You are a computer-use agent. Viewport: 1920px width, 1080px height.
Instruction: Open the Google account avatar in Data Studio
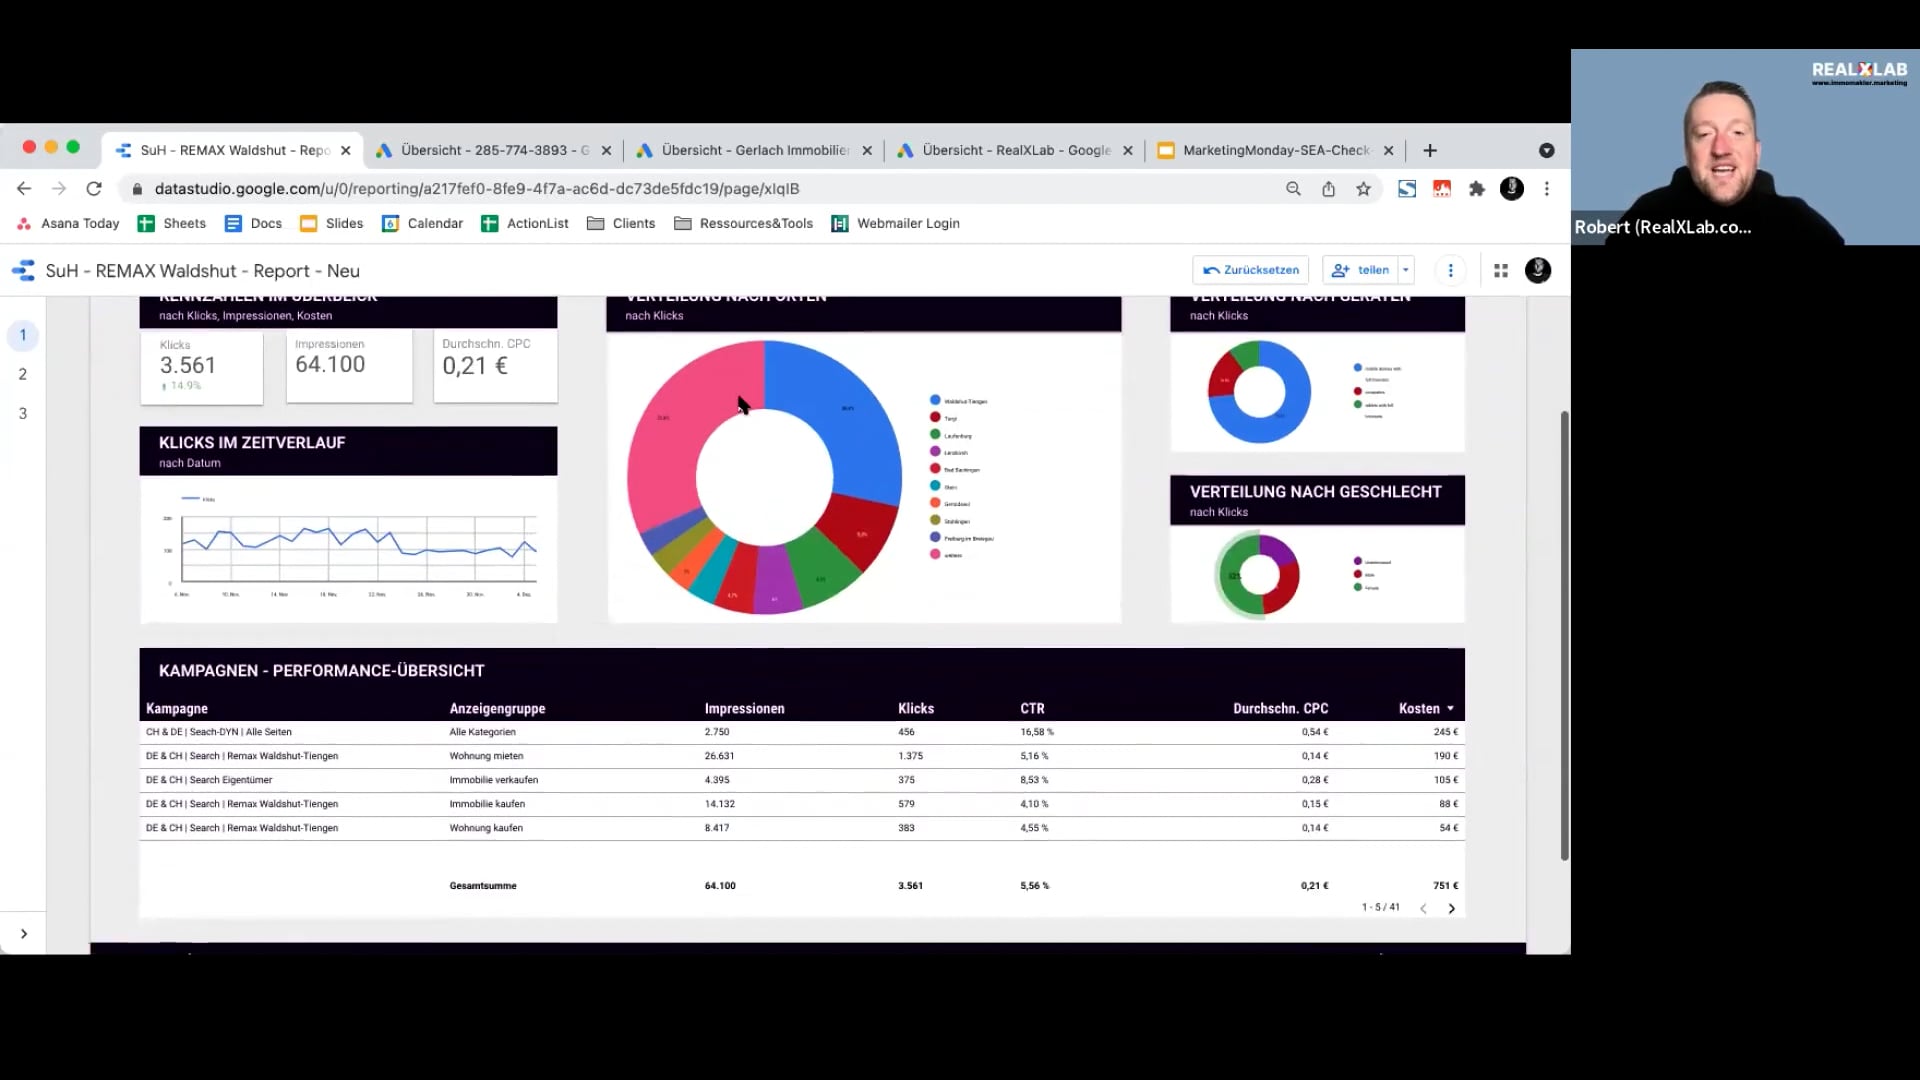[x=1538, y=270]
